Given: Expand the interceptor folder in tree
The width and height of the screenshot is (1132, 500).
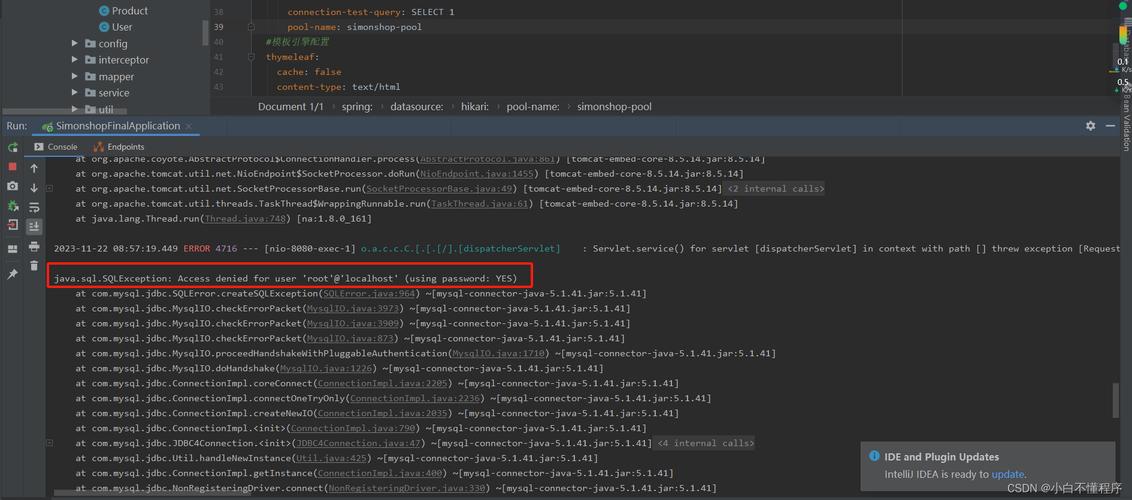Looking at the screenshot, I should point(75,60).
